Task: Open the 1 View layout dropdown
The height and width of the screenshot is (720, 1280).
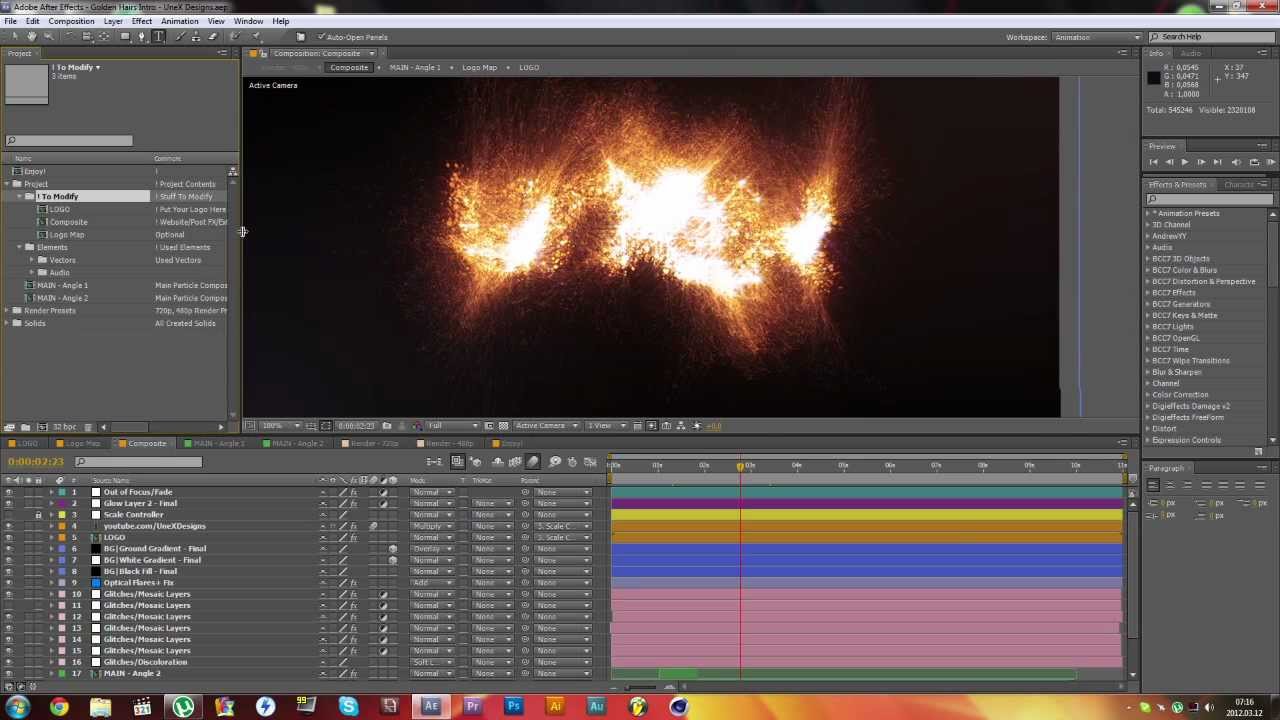Action: click(x=607, y=426)
